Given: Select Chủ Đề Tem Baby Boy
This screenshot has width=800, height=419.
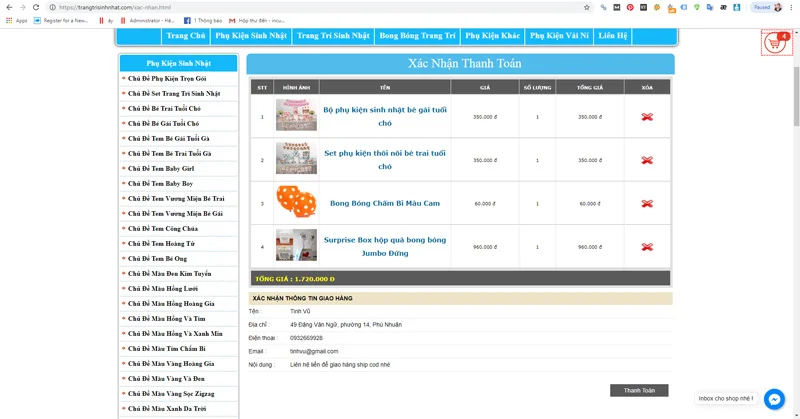Looking at the screenshot, I should click(160, 184).
